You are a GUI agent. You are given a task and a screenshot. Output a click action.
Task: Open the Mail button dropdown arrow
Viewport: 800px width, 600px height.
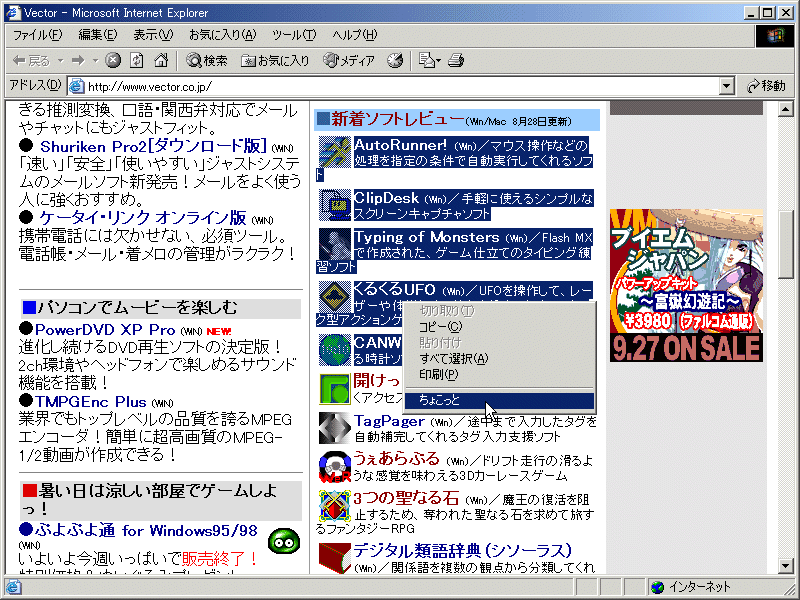point(438,60)
